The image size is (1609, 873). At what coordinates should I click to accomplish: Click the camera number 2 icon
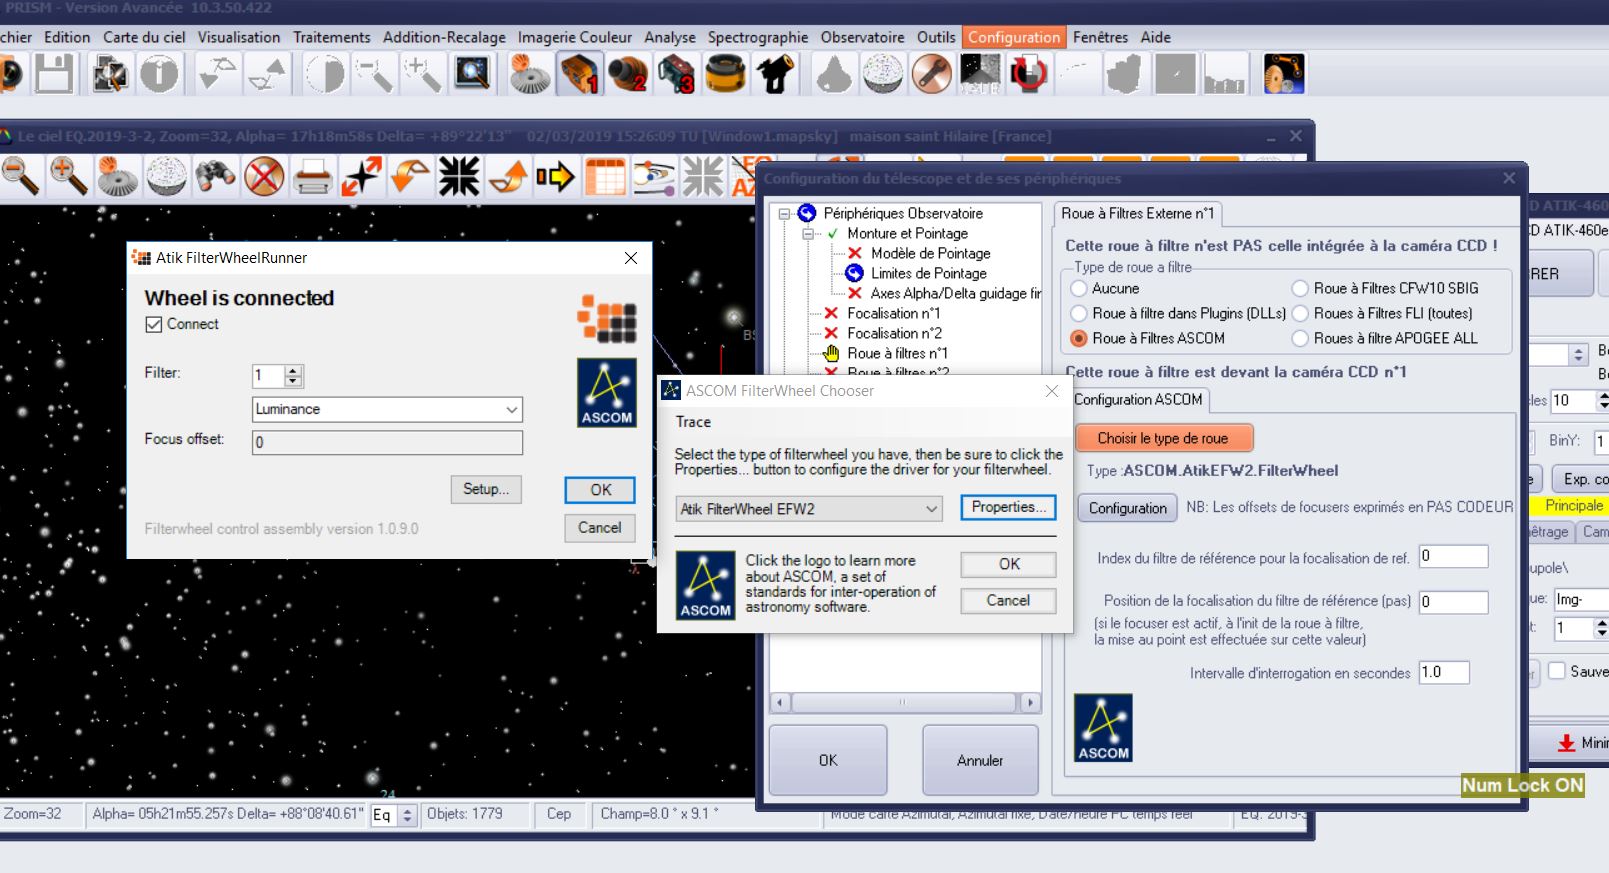(x=628, y=75)
